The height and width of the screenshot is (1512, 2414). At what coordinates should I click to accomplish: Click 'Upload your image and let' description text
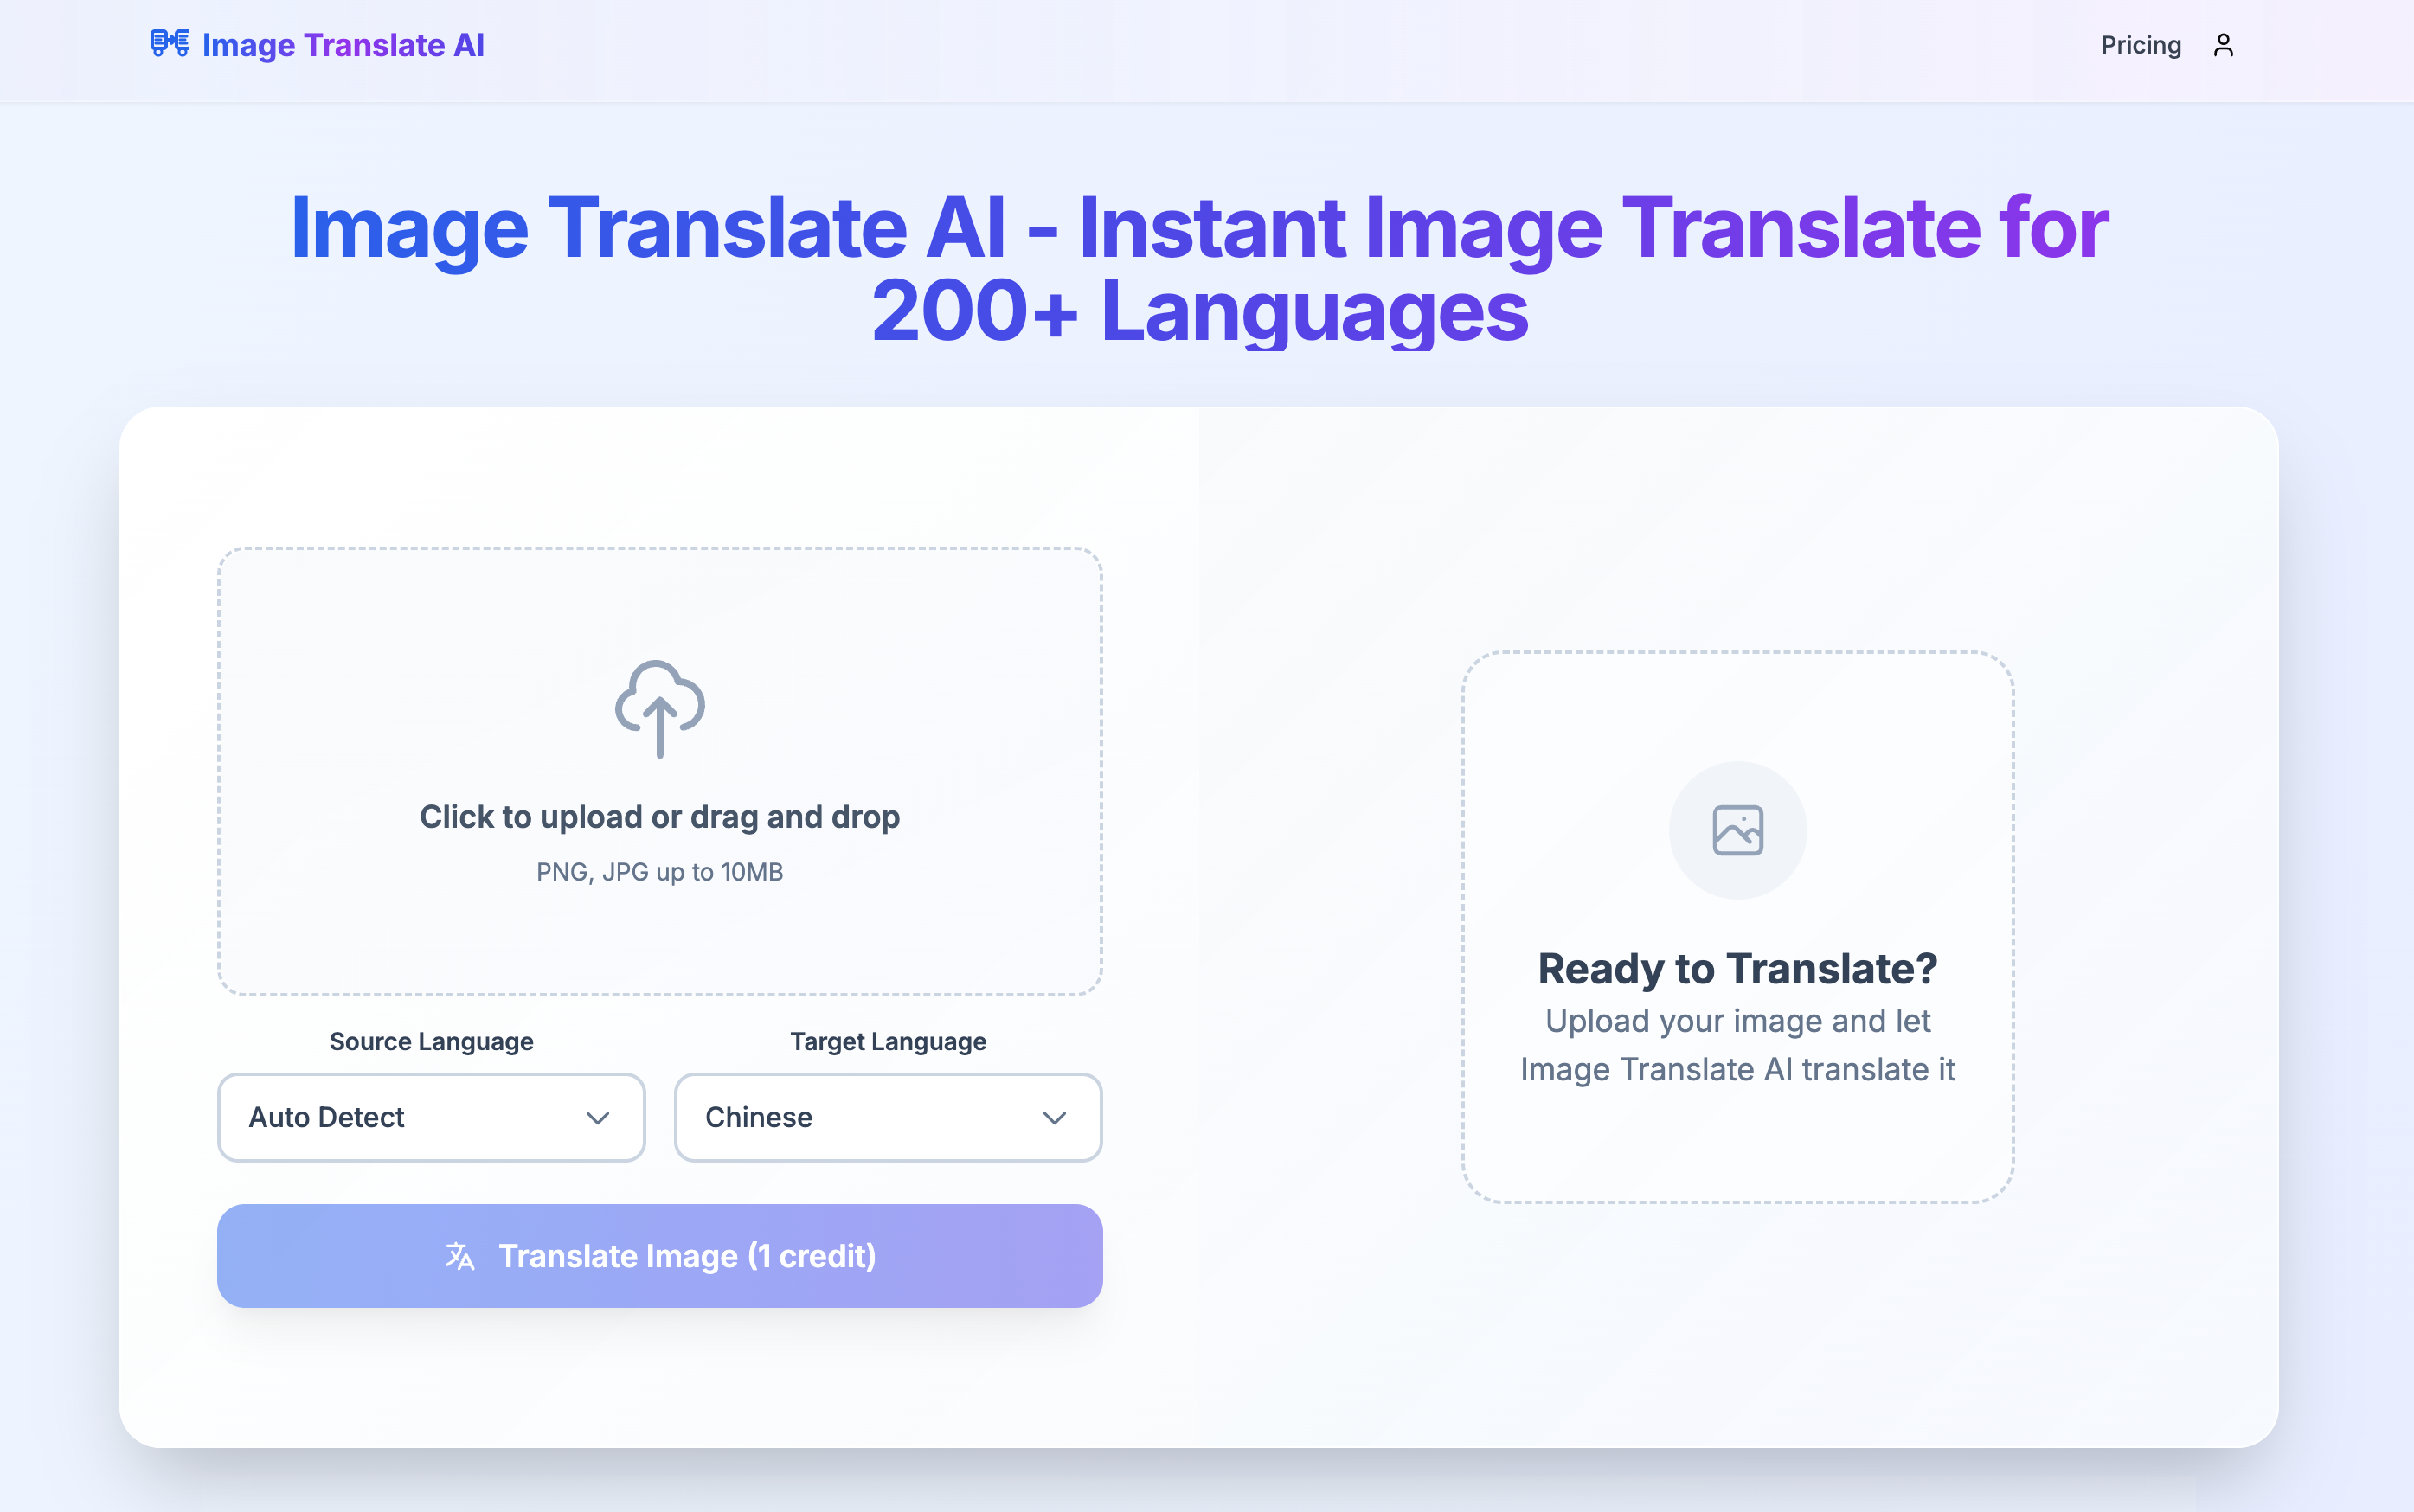point(1737,1021)
